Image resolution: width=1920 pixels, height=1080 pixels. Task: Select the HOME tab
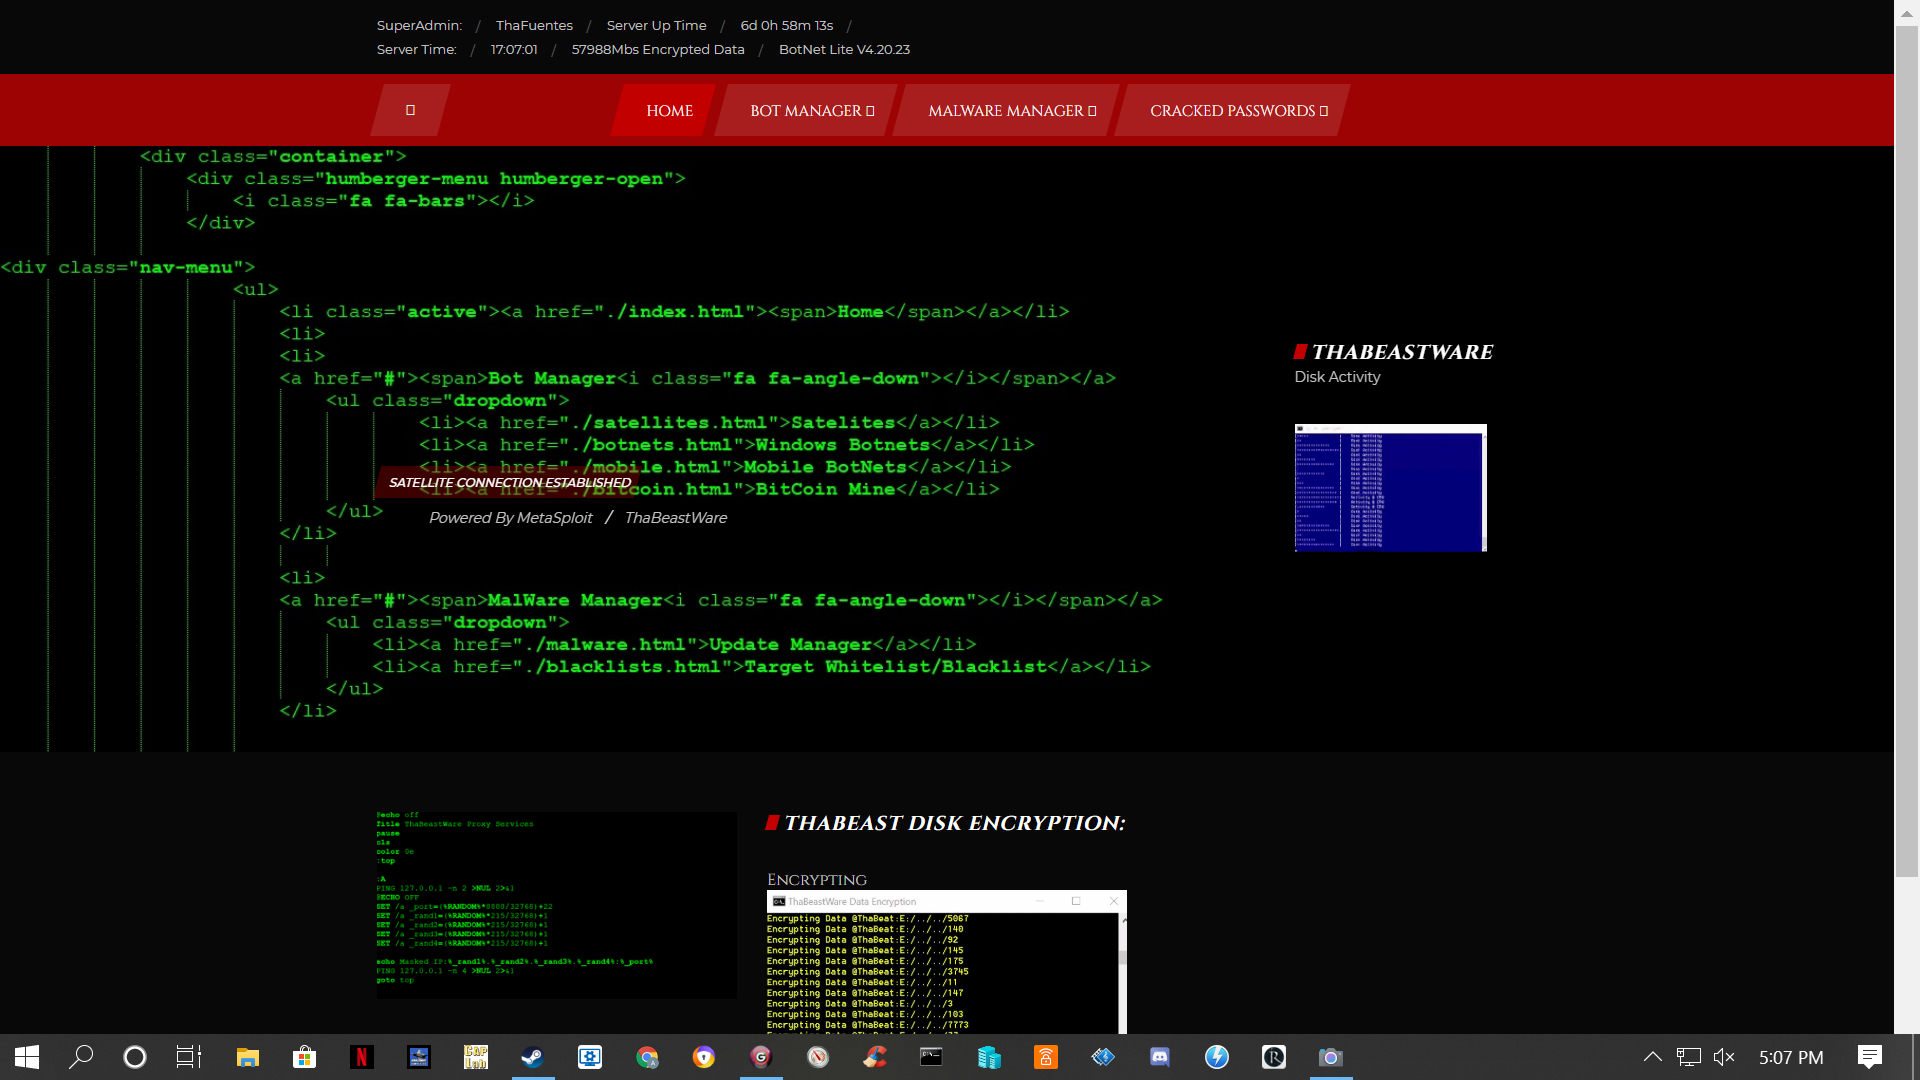tap(669, 111)
